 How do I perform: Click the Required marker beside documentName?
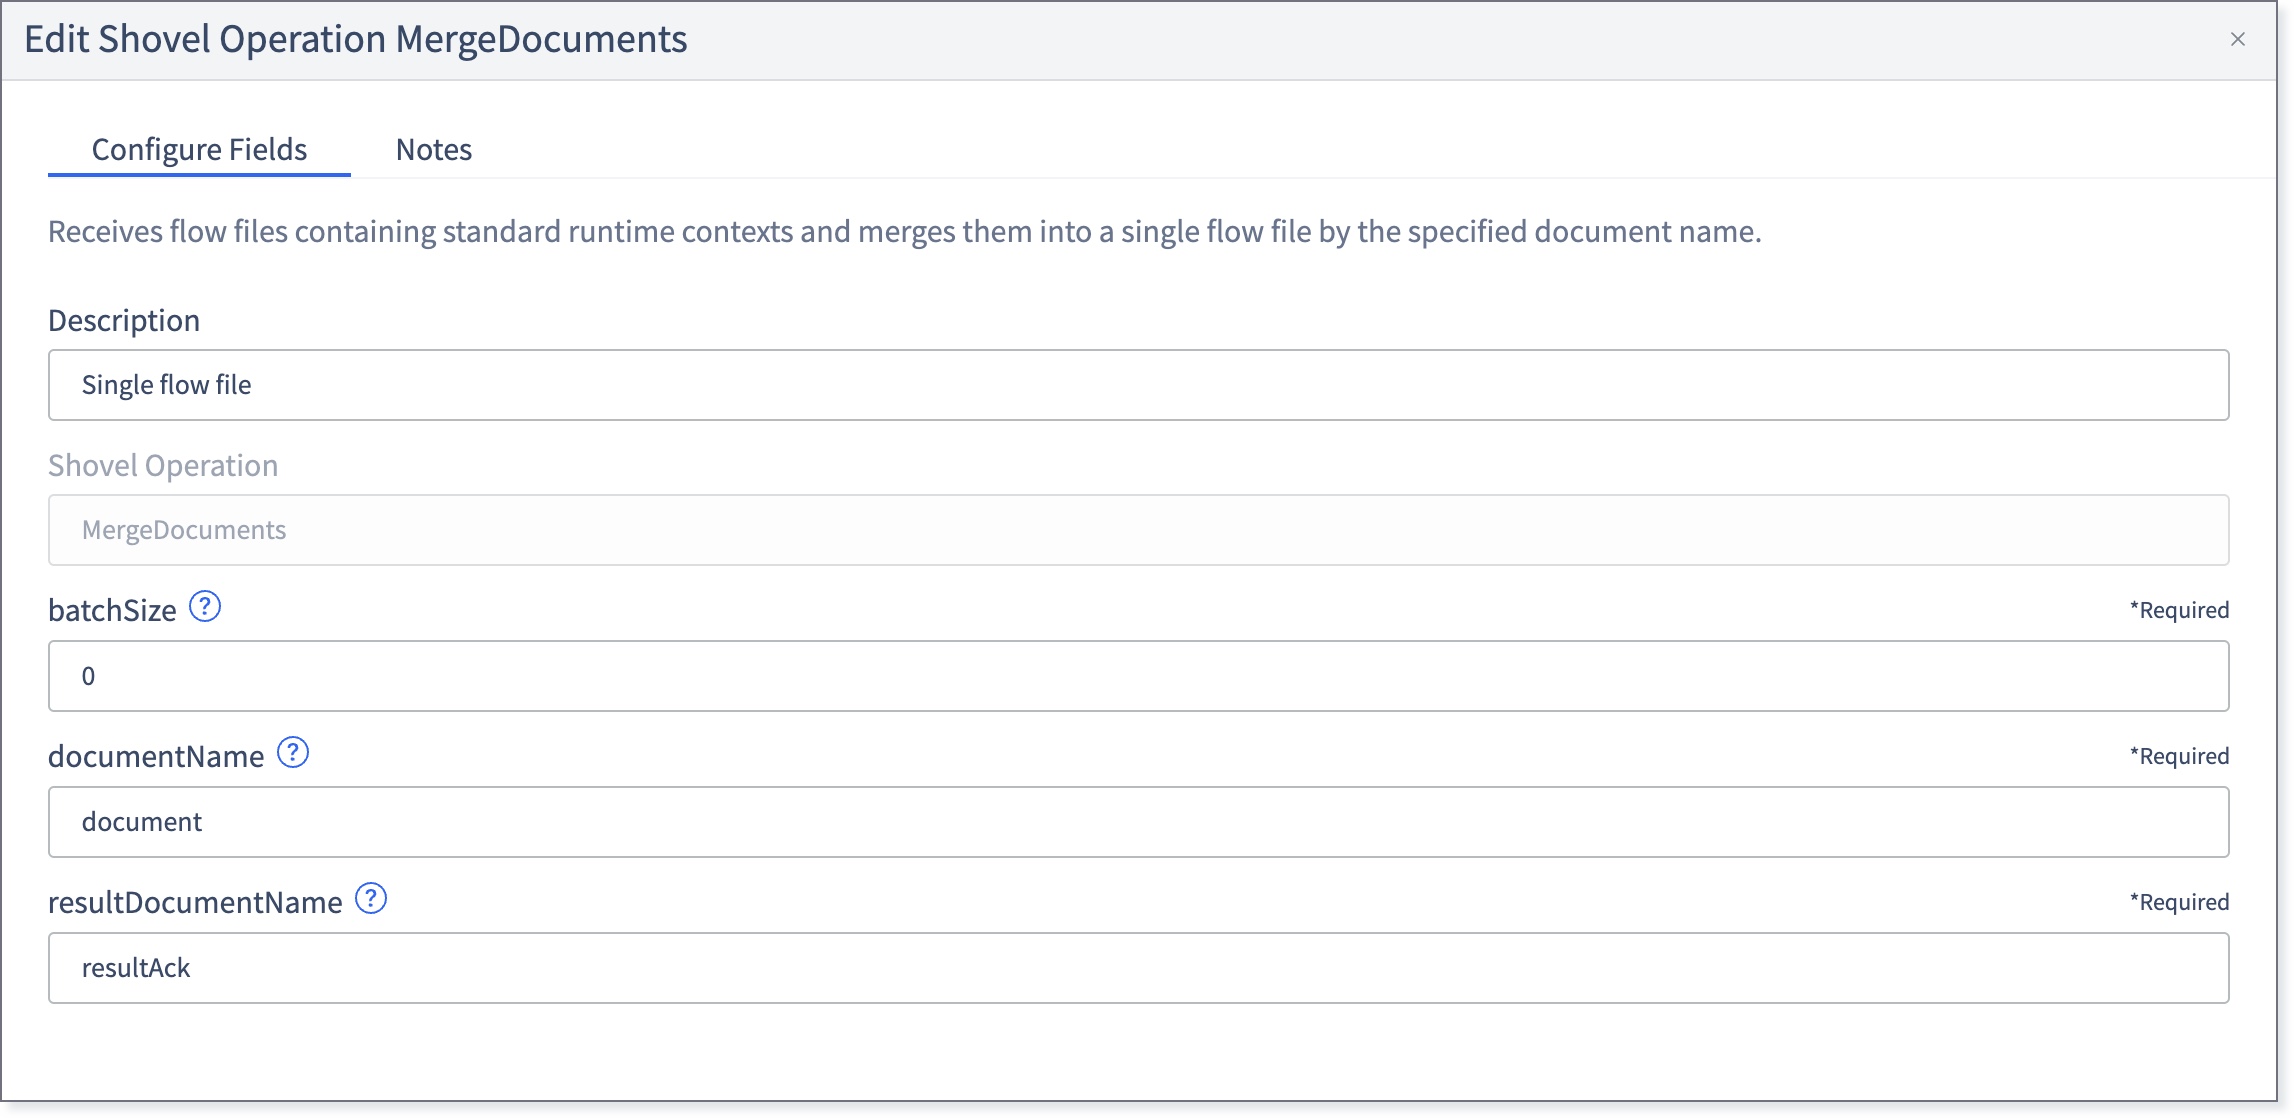click(x=2179, y=756)
